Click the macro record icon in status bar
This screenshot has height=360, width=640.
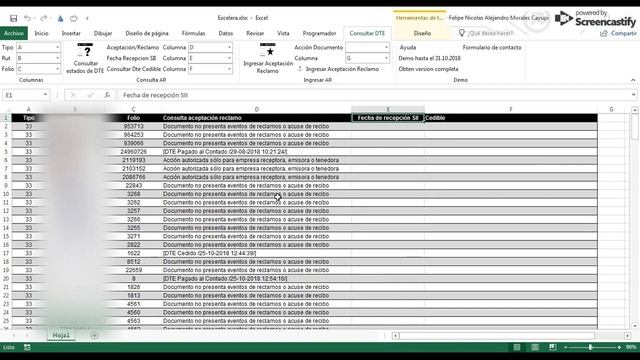[x=27, y=347]
